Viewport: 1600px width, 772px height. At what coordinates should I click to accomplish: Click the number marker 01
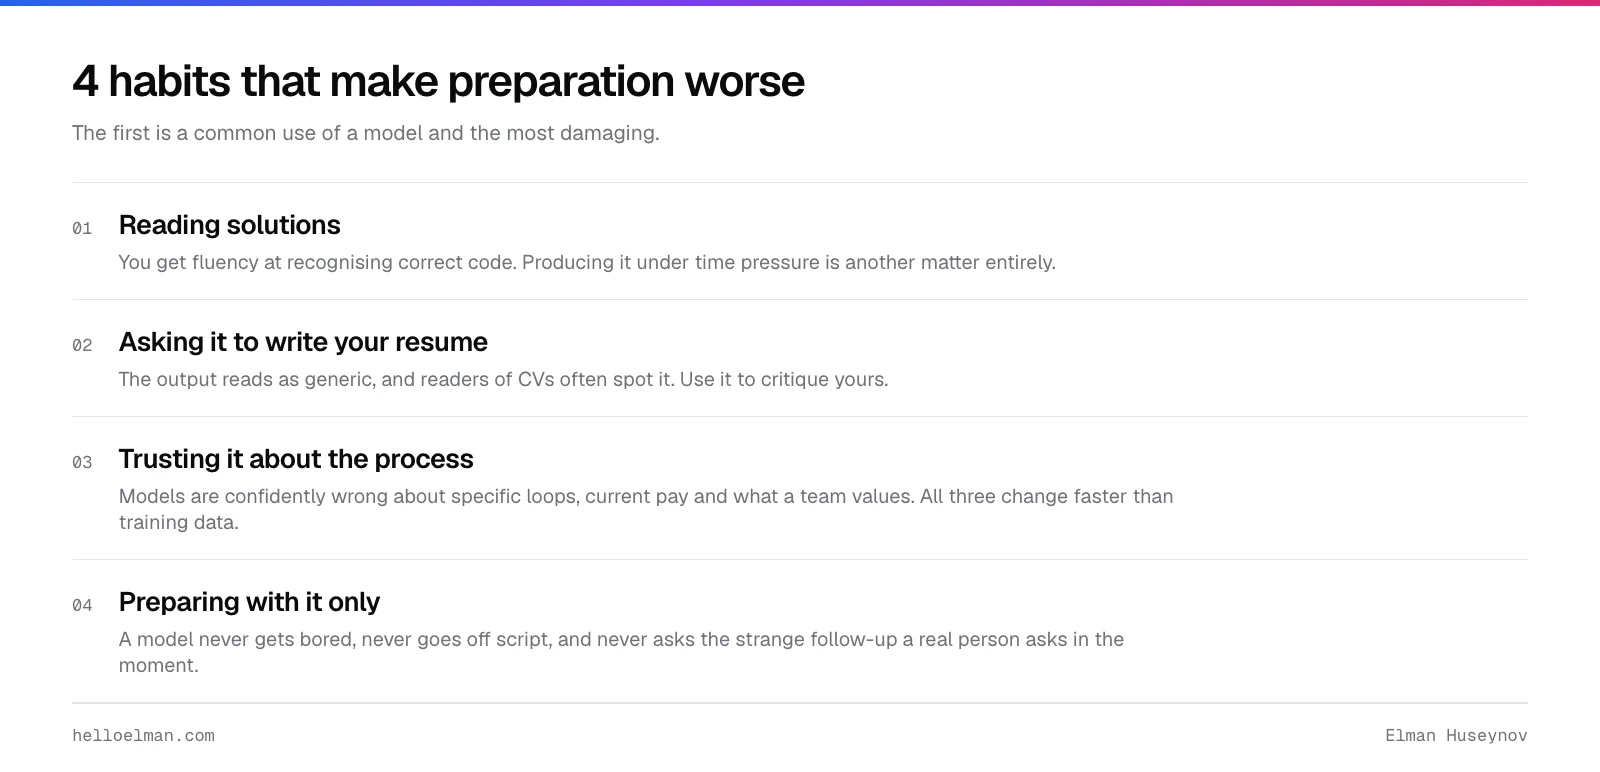tap(82, 229)
